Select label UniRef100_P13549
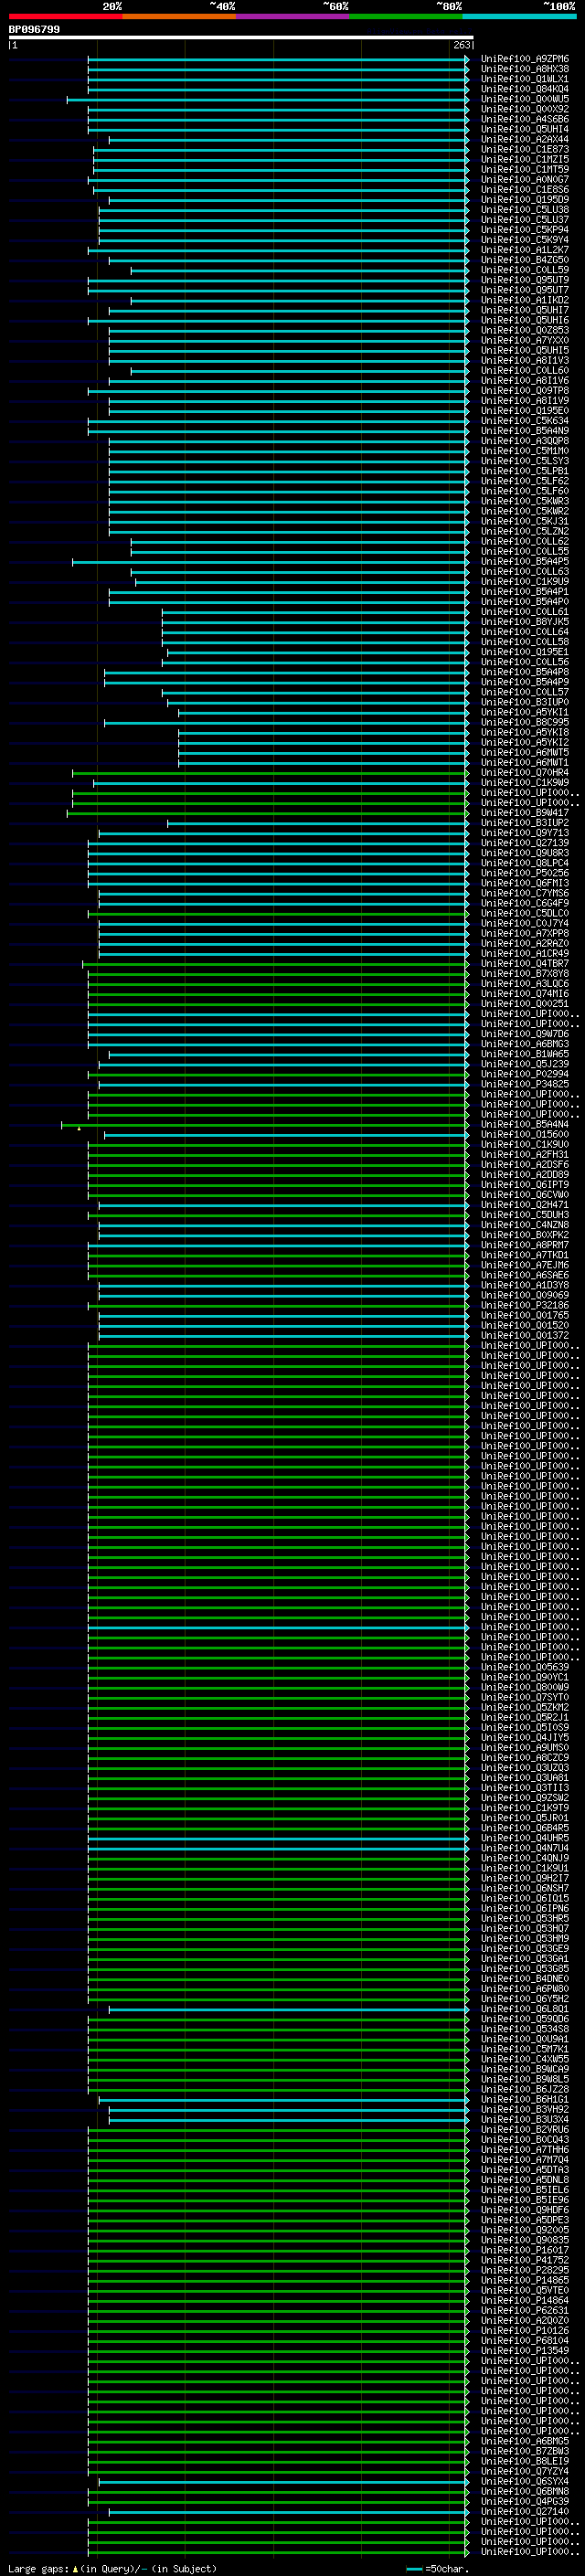585x2576 pixels. [x=524, y=2350]
